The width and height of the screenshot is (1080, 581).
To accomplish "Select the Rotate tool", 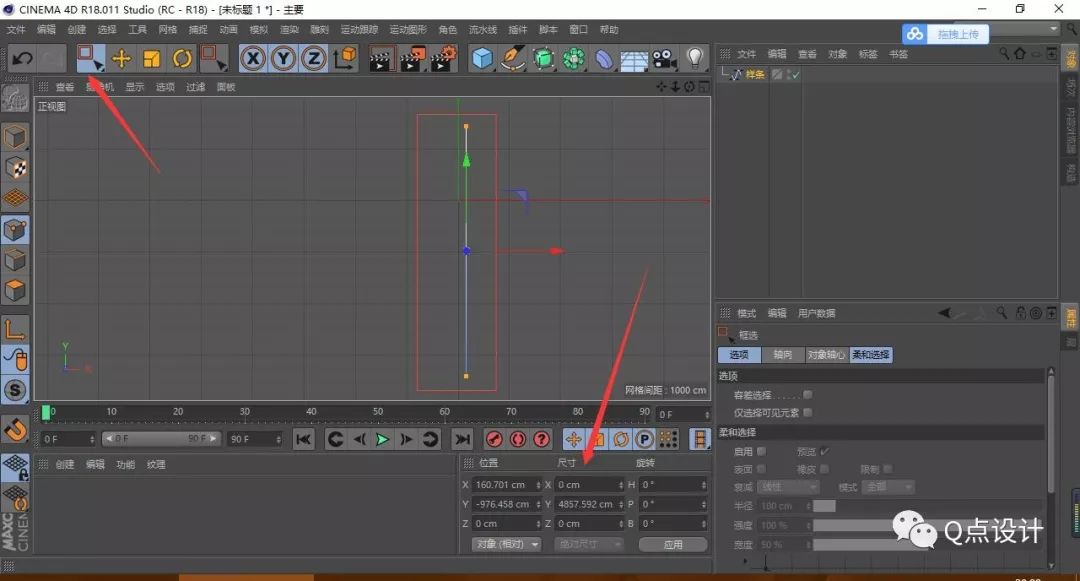I will click(182, 59).
